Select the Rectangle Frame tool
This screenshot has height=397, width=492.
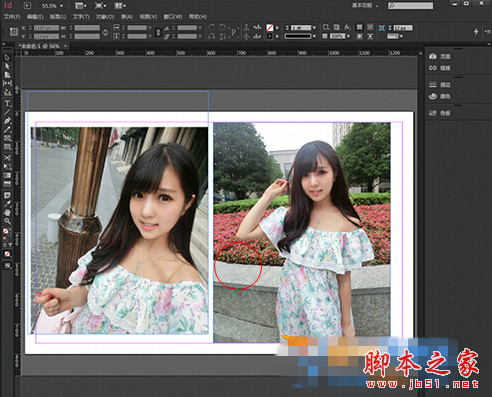coord(7,138)
